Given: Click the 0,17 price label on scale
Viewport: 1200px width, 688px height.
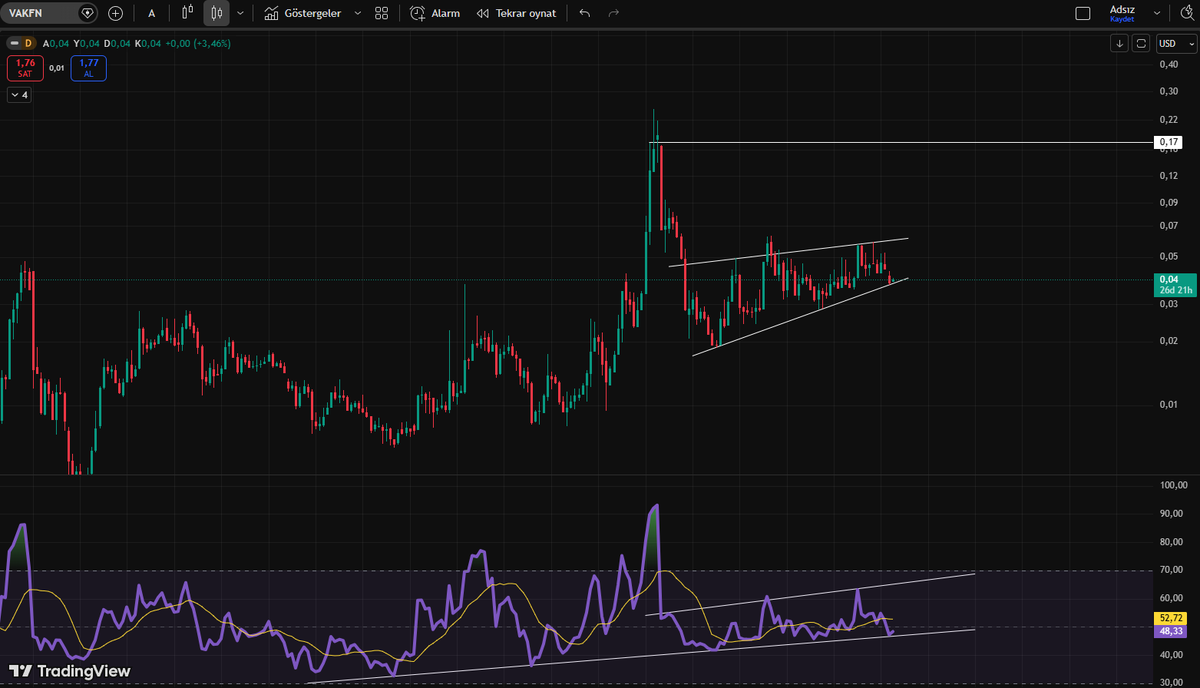Looking at the screenshot, I should [1168, 143].
